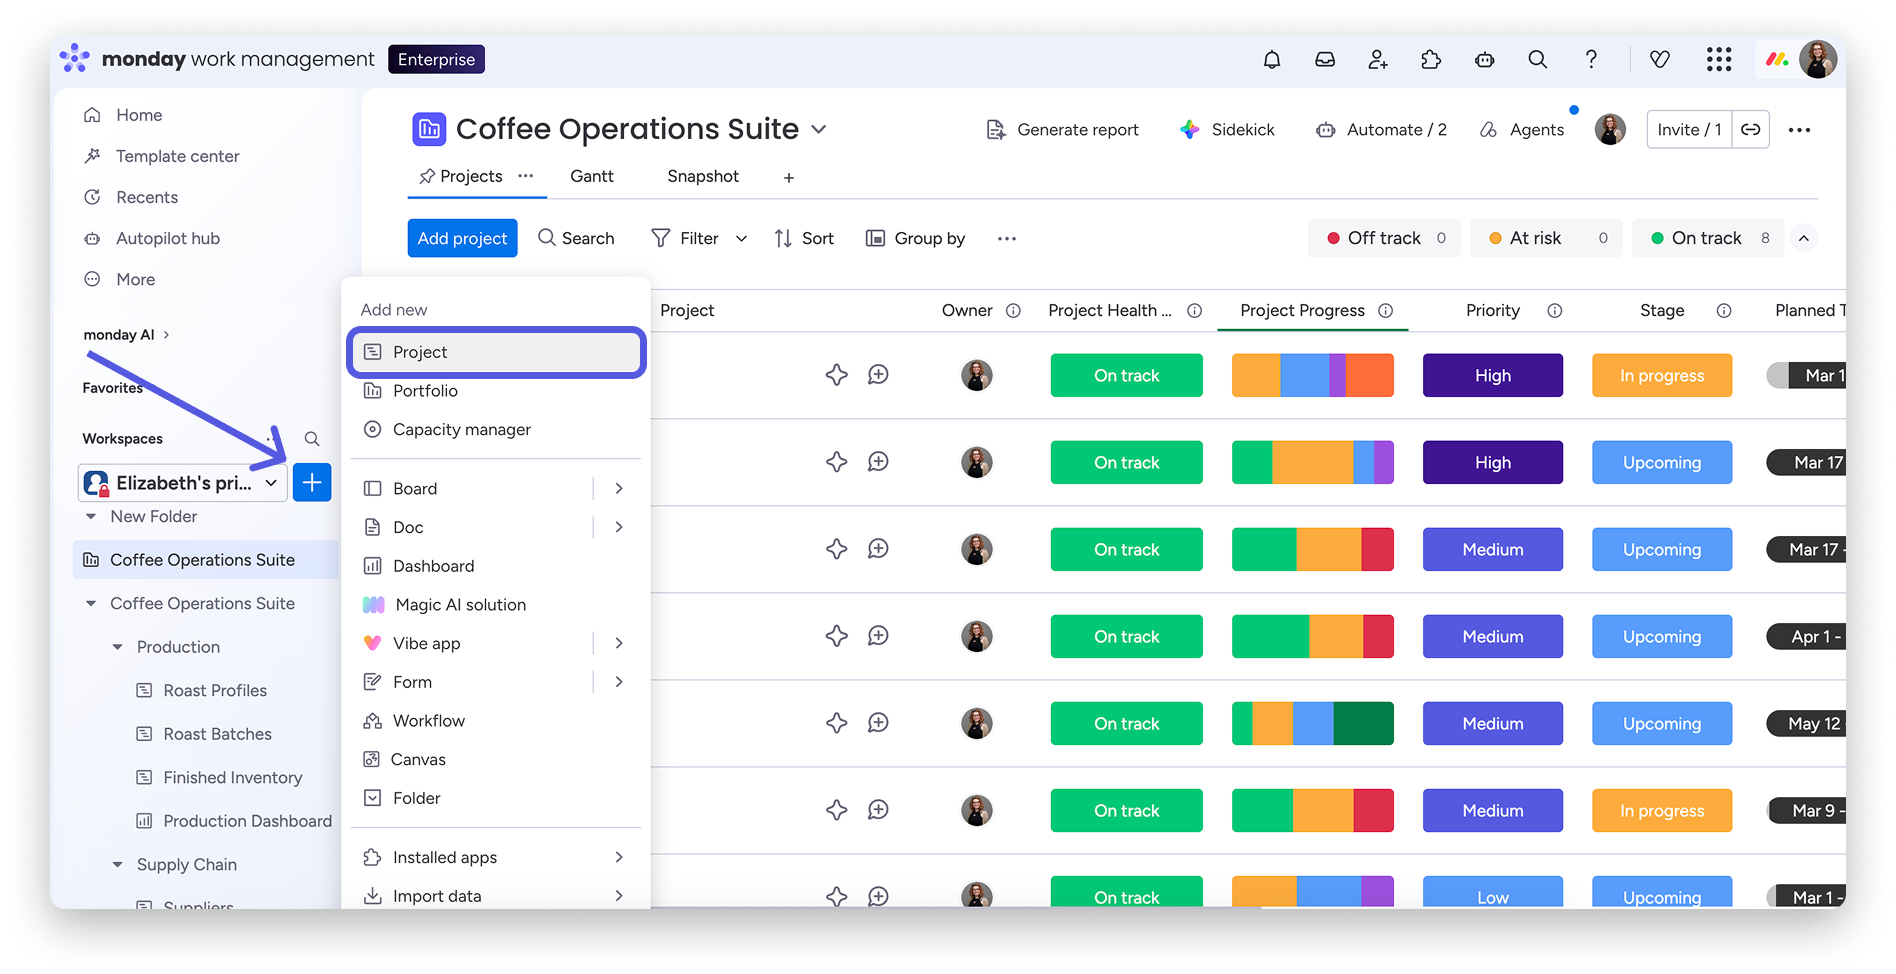Collapse the status summary bar chevron
The image size is (1896, 974).
click(1804, 239)
